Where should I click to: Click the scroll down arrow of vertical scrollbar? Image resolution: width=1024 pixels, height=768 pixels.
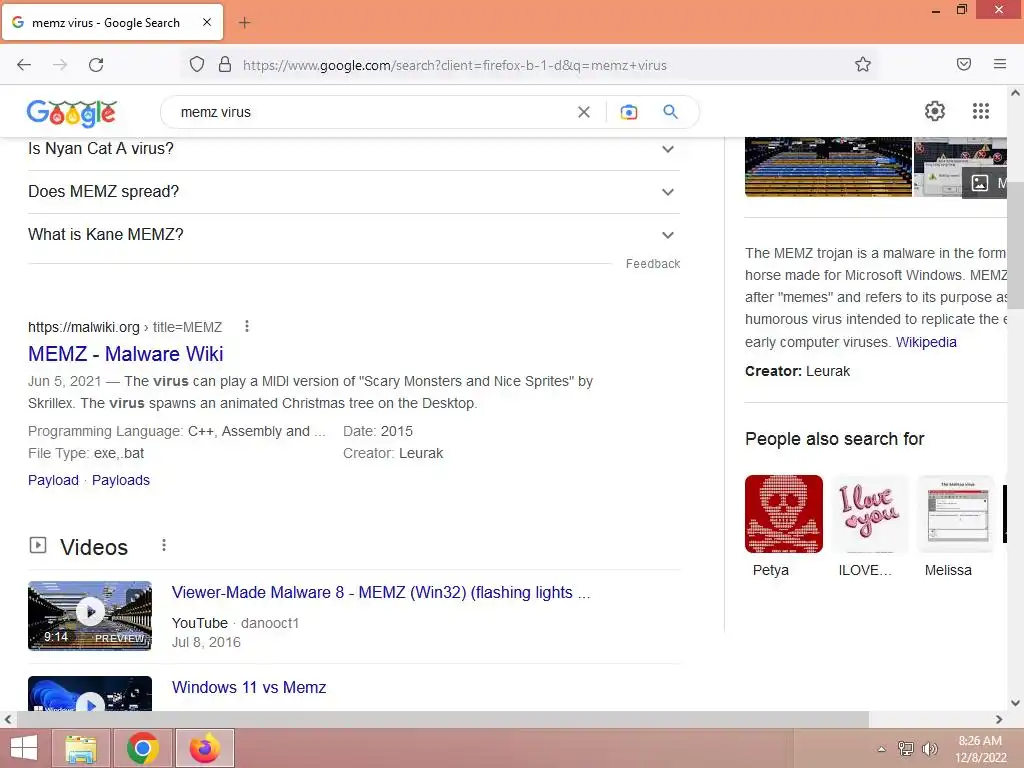[1015, 703]
